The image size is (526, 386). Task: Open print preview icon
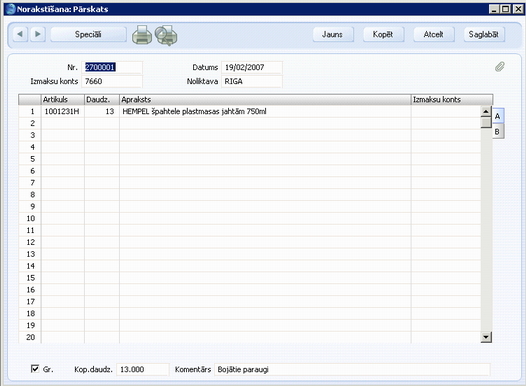coord(166,35)
